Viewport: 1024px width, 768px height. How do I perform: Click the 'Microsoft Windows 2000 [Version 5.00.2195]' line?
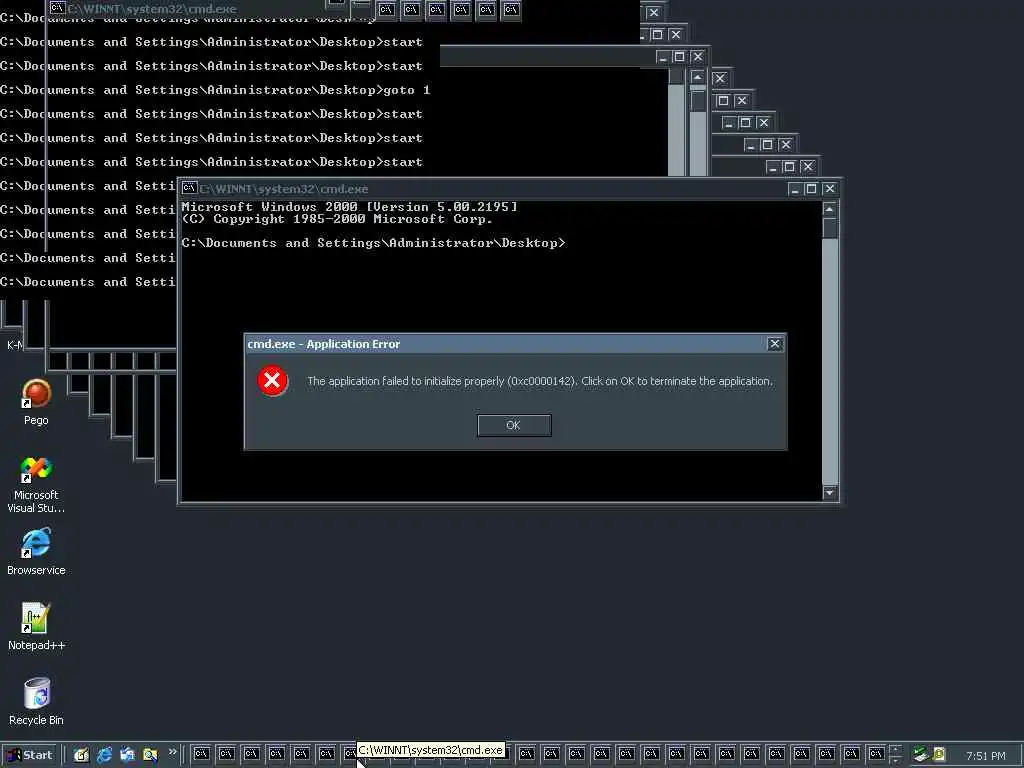point(349,206)
